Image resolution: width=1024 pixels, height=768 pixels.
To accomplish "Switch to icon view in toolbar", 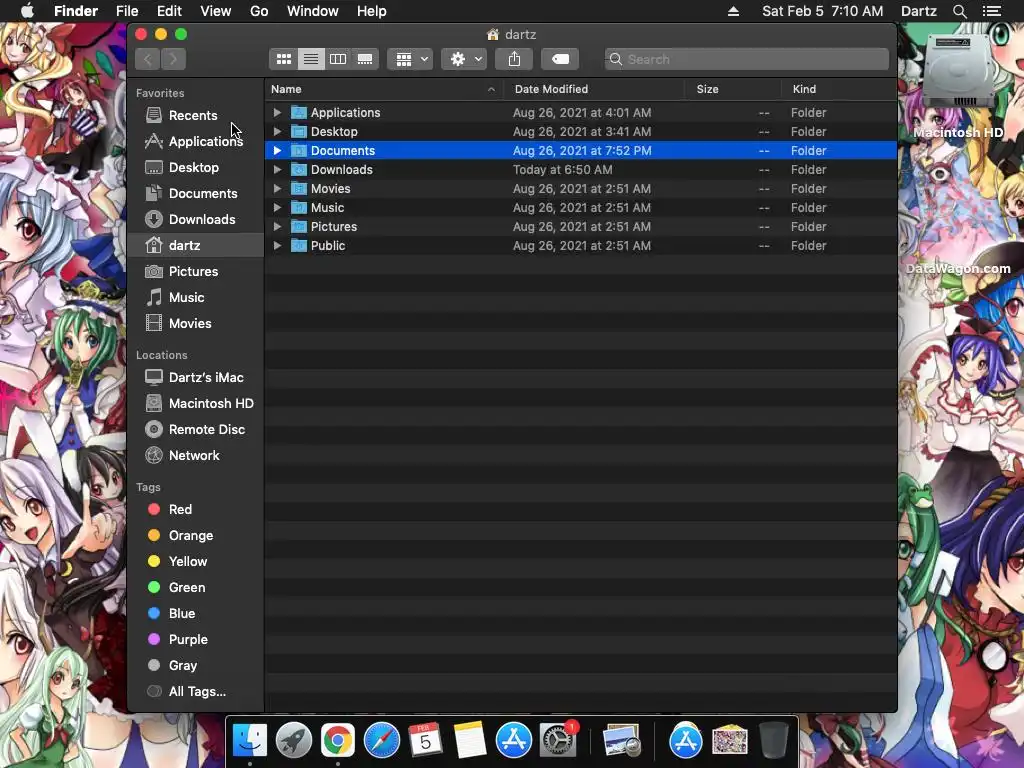I will 283,59.
